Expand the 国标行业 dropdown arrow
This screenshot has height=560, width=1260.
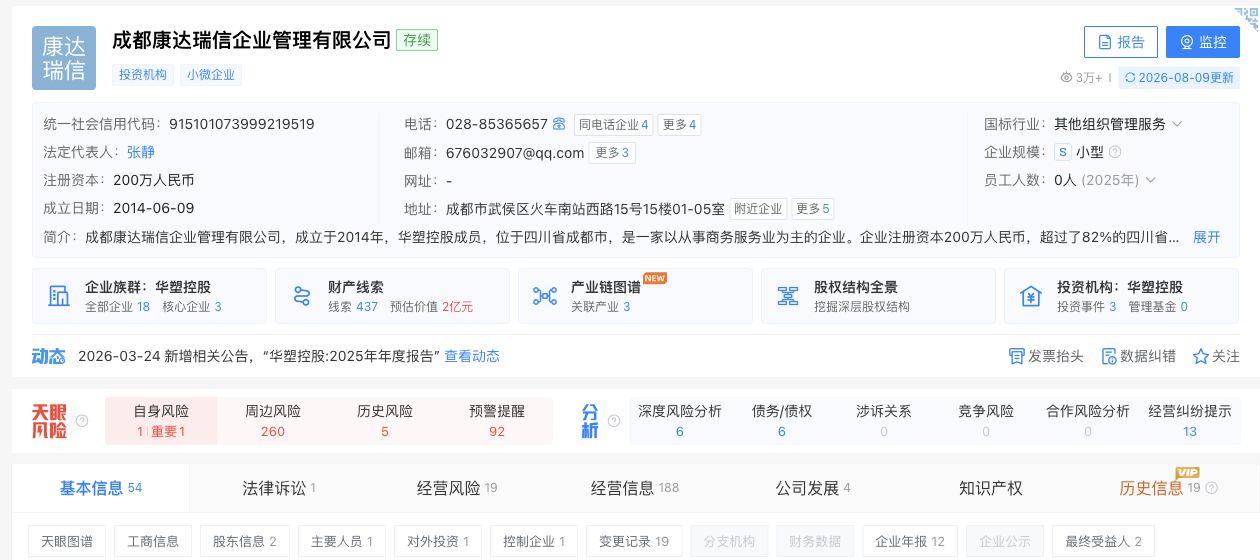coord(1177,124)
